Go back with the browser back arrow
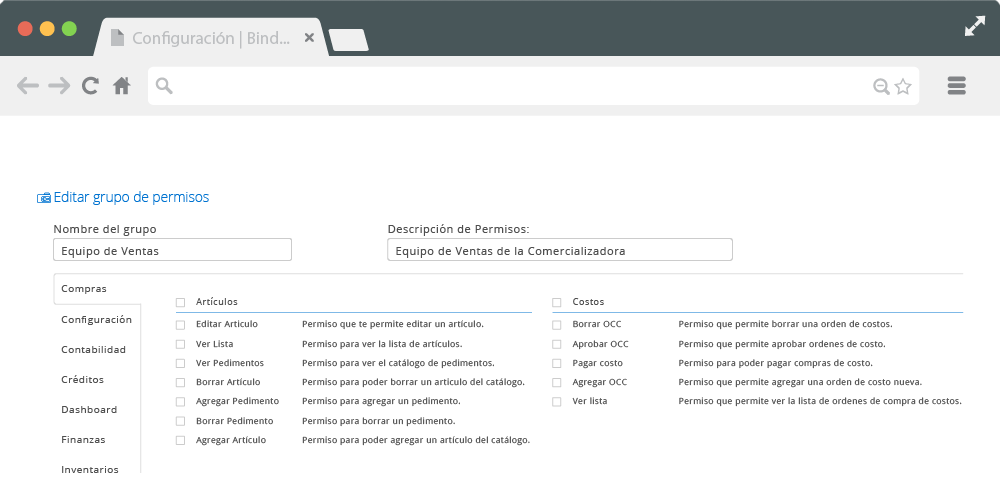Image resolution: width=1000 pixels, height=500 pixels. pos(27,85)
